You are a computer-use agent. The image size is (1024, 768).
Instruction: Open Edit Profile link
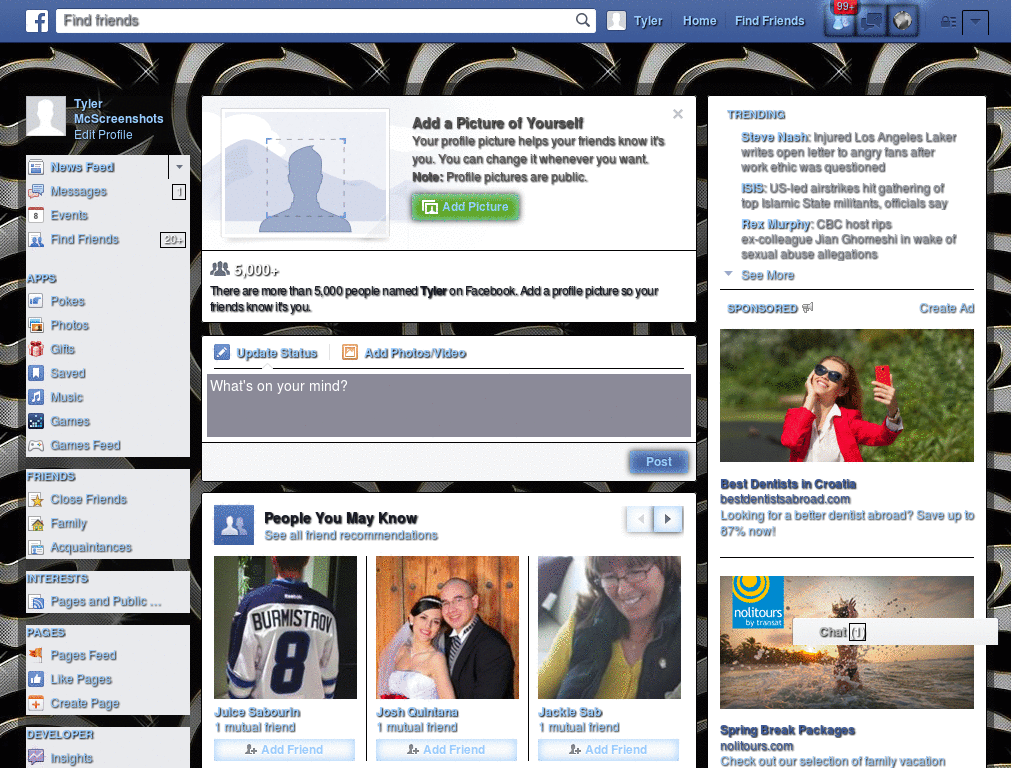coord(103,135)
